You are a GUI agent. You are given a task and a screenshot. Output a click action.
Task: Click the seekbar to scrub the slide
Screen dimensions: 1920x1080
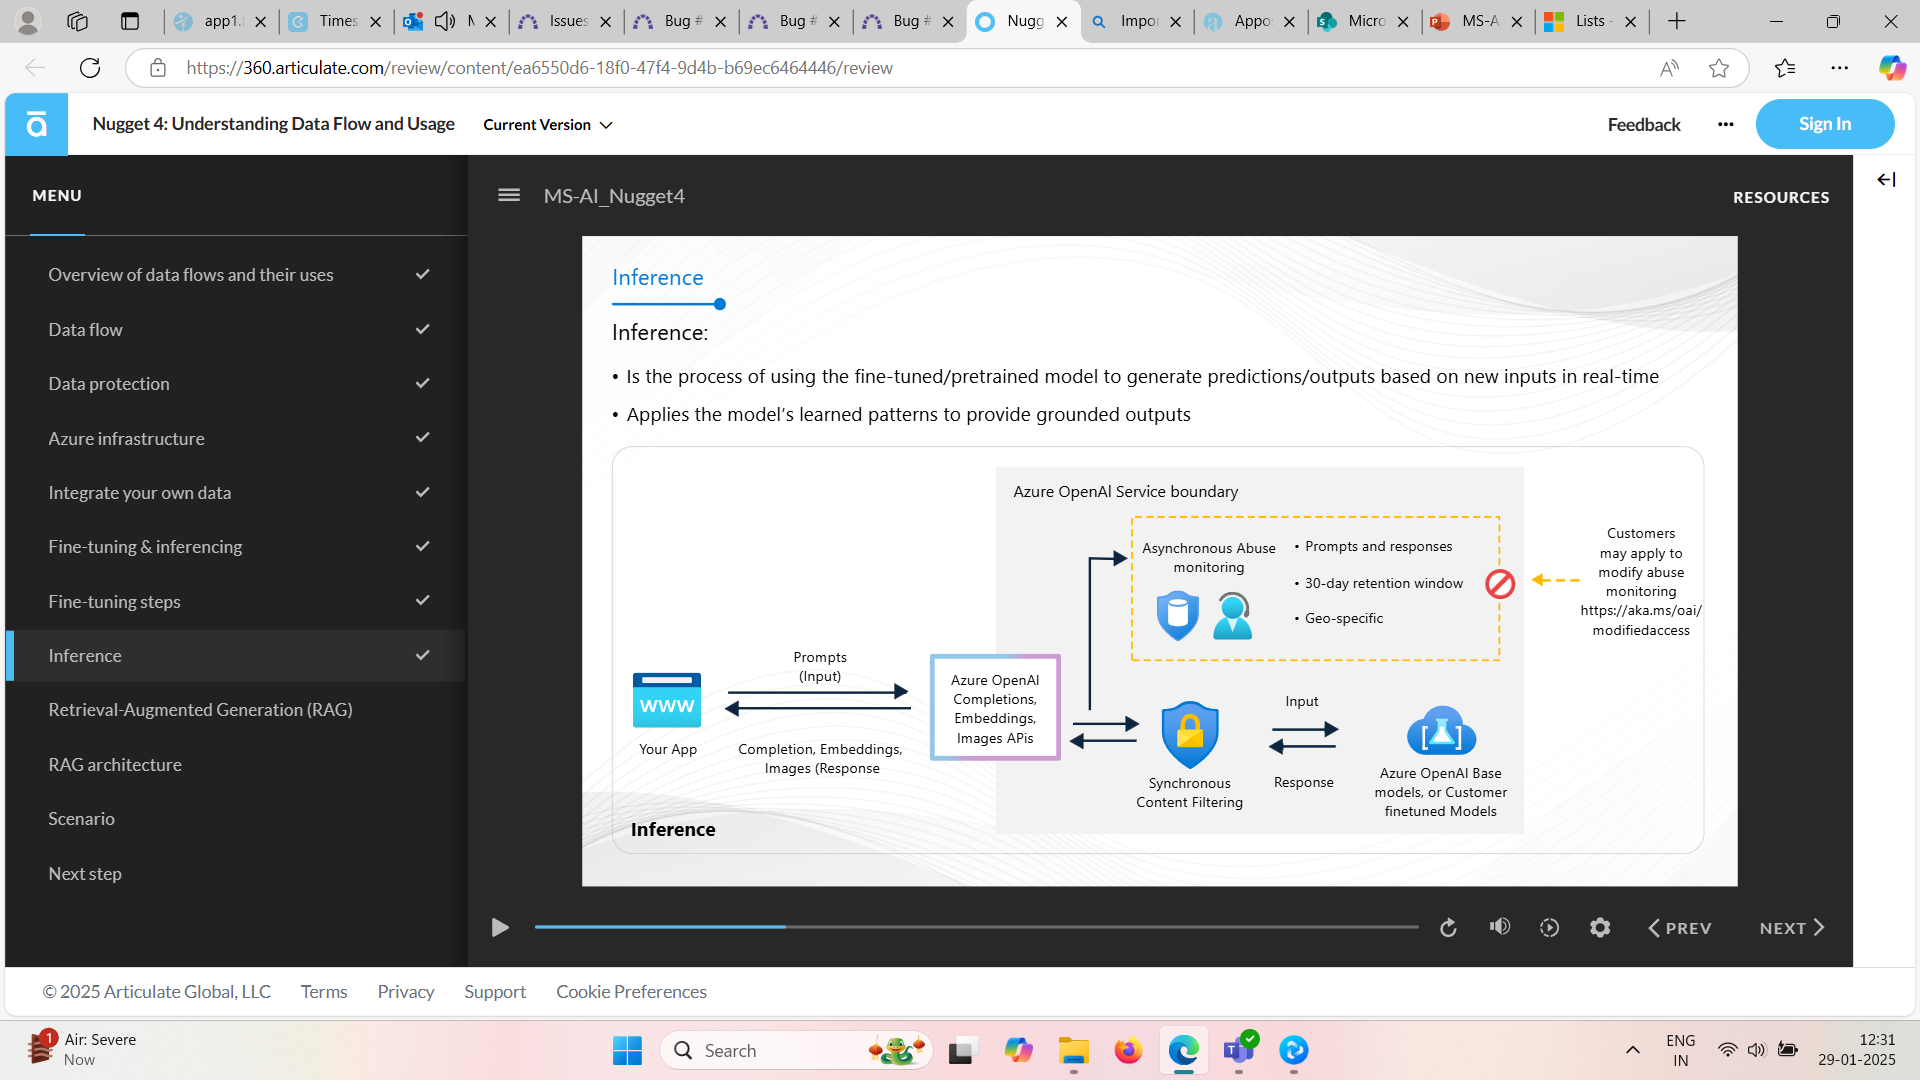[976, 927]
